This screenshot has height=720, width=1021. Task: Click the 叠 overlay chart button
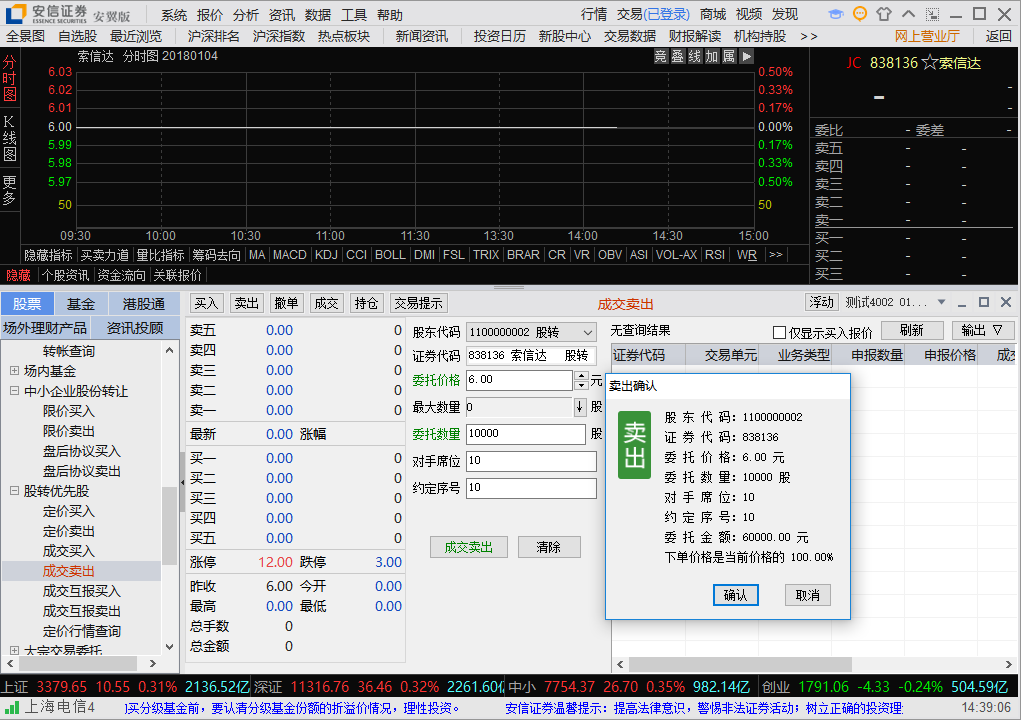(678, 57)
